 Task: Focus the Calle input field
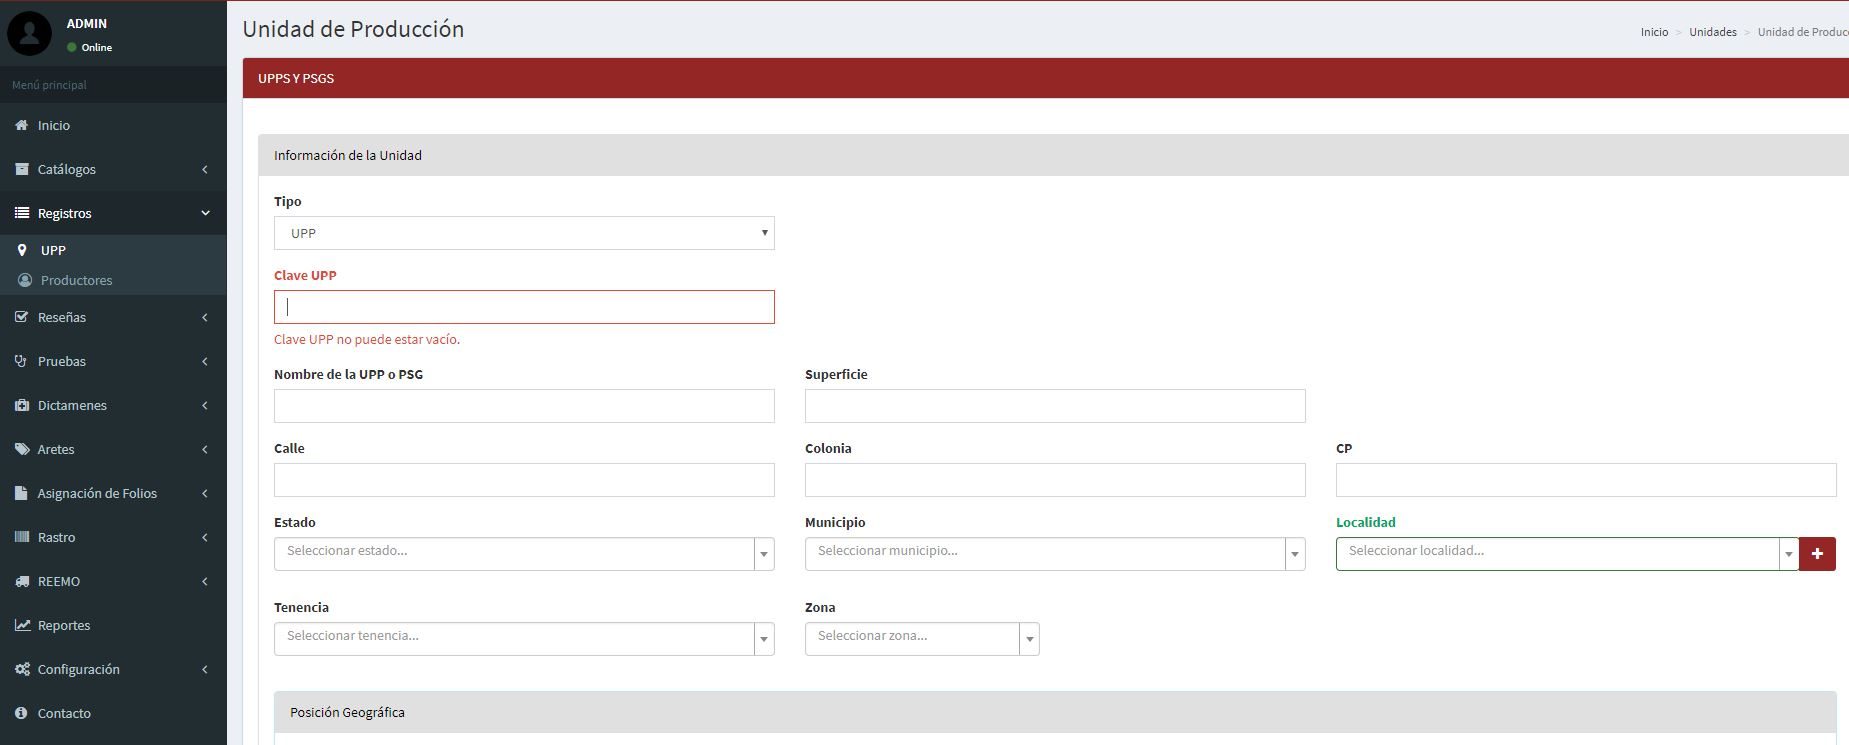524,480
